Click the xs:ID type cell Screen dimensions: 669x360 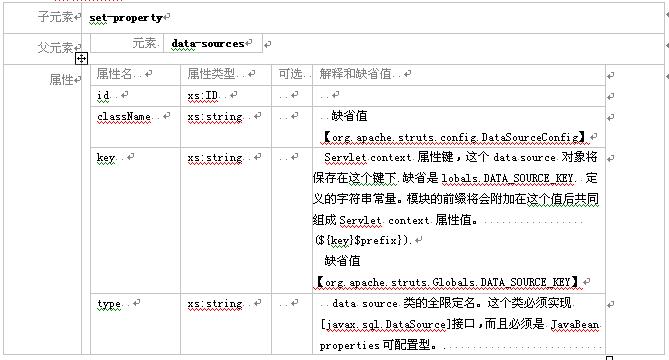point(226,96)
